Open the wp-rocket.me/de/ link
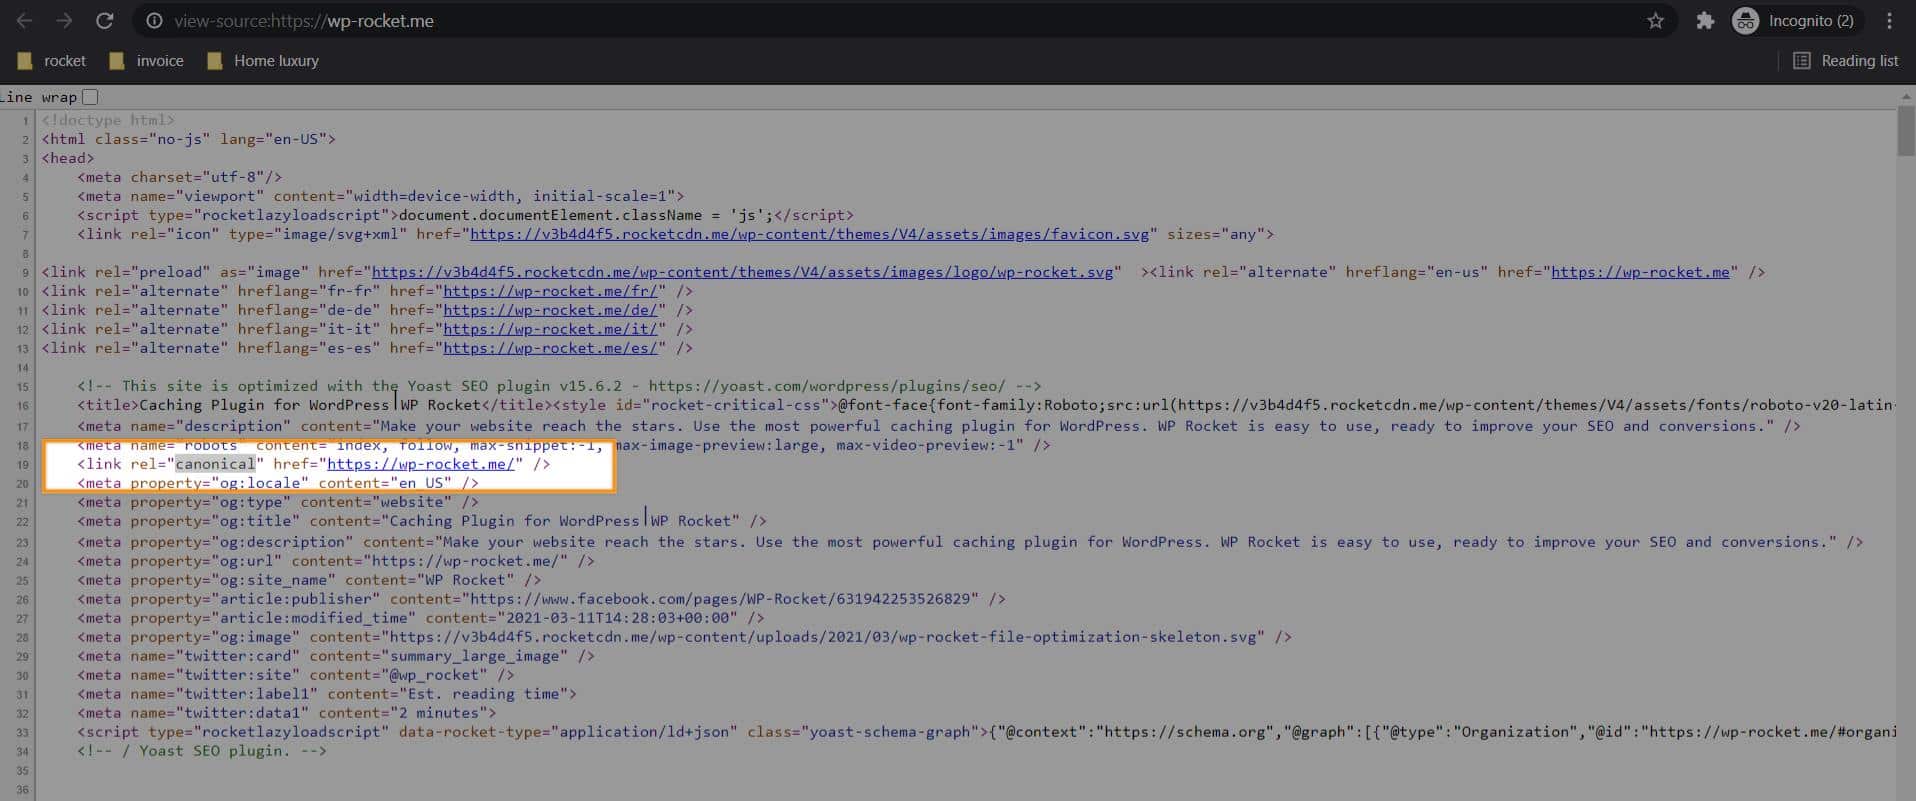This screenshot has height=801, width=1916. click(x=550, y=310)
